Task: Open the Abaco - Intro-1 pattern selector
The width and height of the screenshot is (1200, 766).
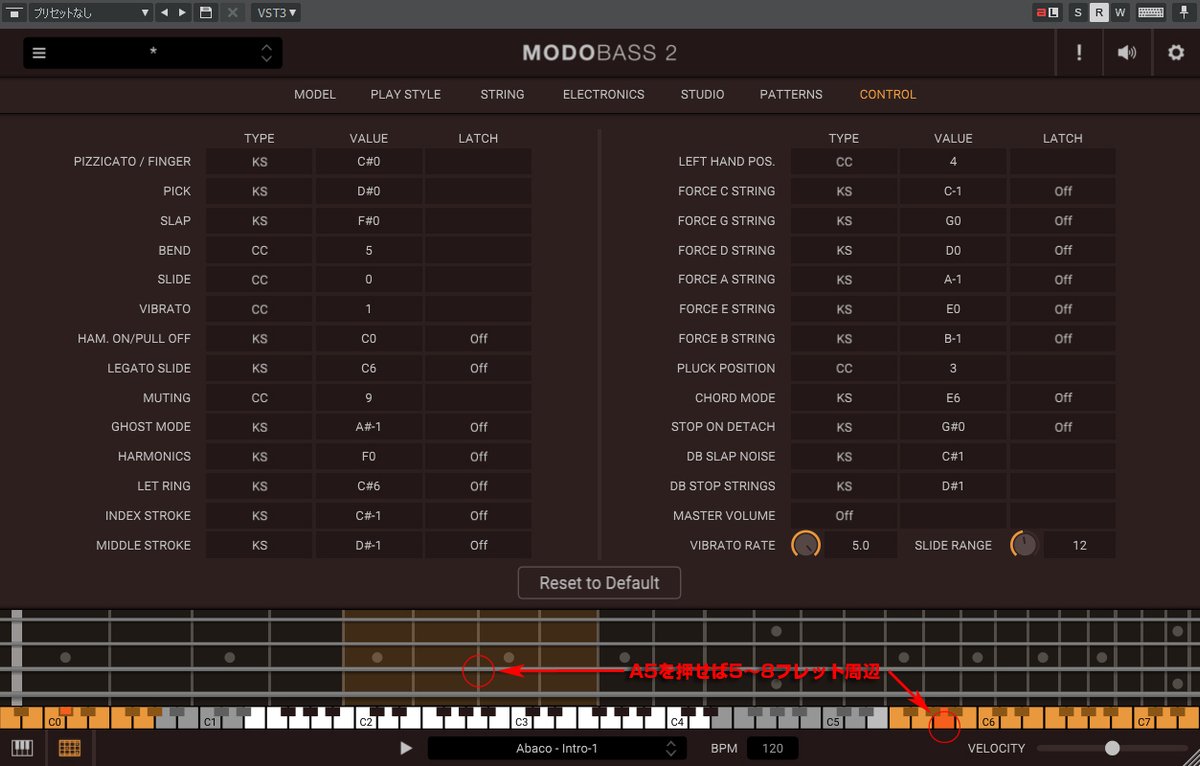Action: [x=557, y=748]
